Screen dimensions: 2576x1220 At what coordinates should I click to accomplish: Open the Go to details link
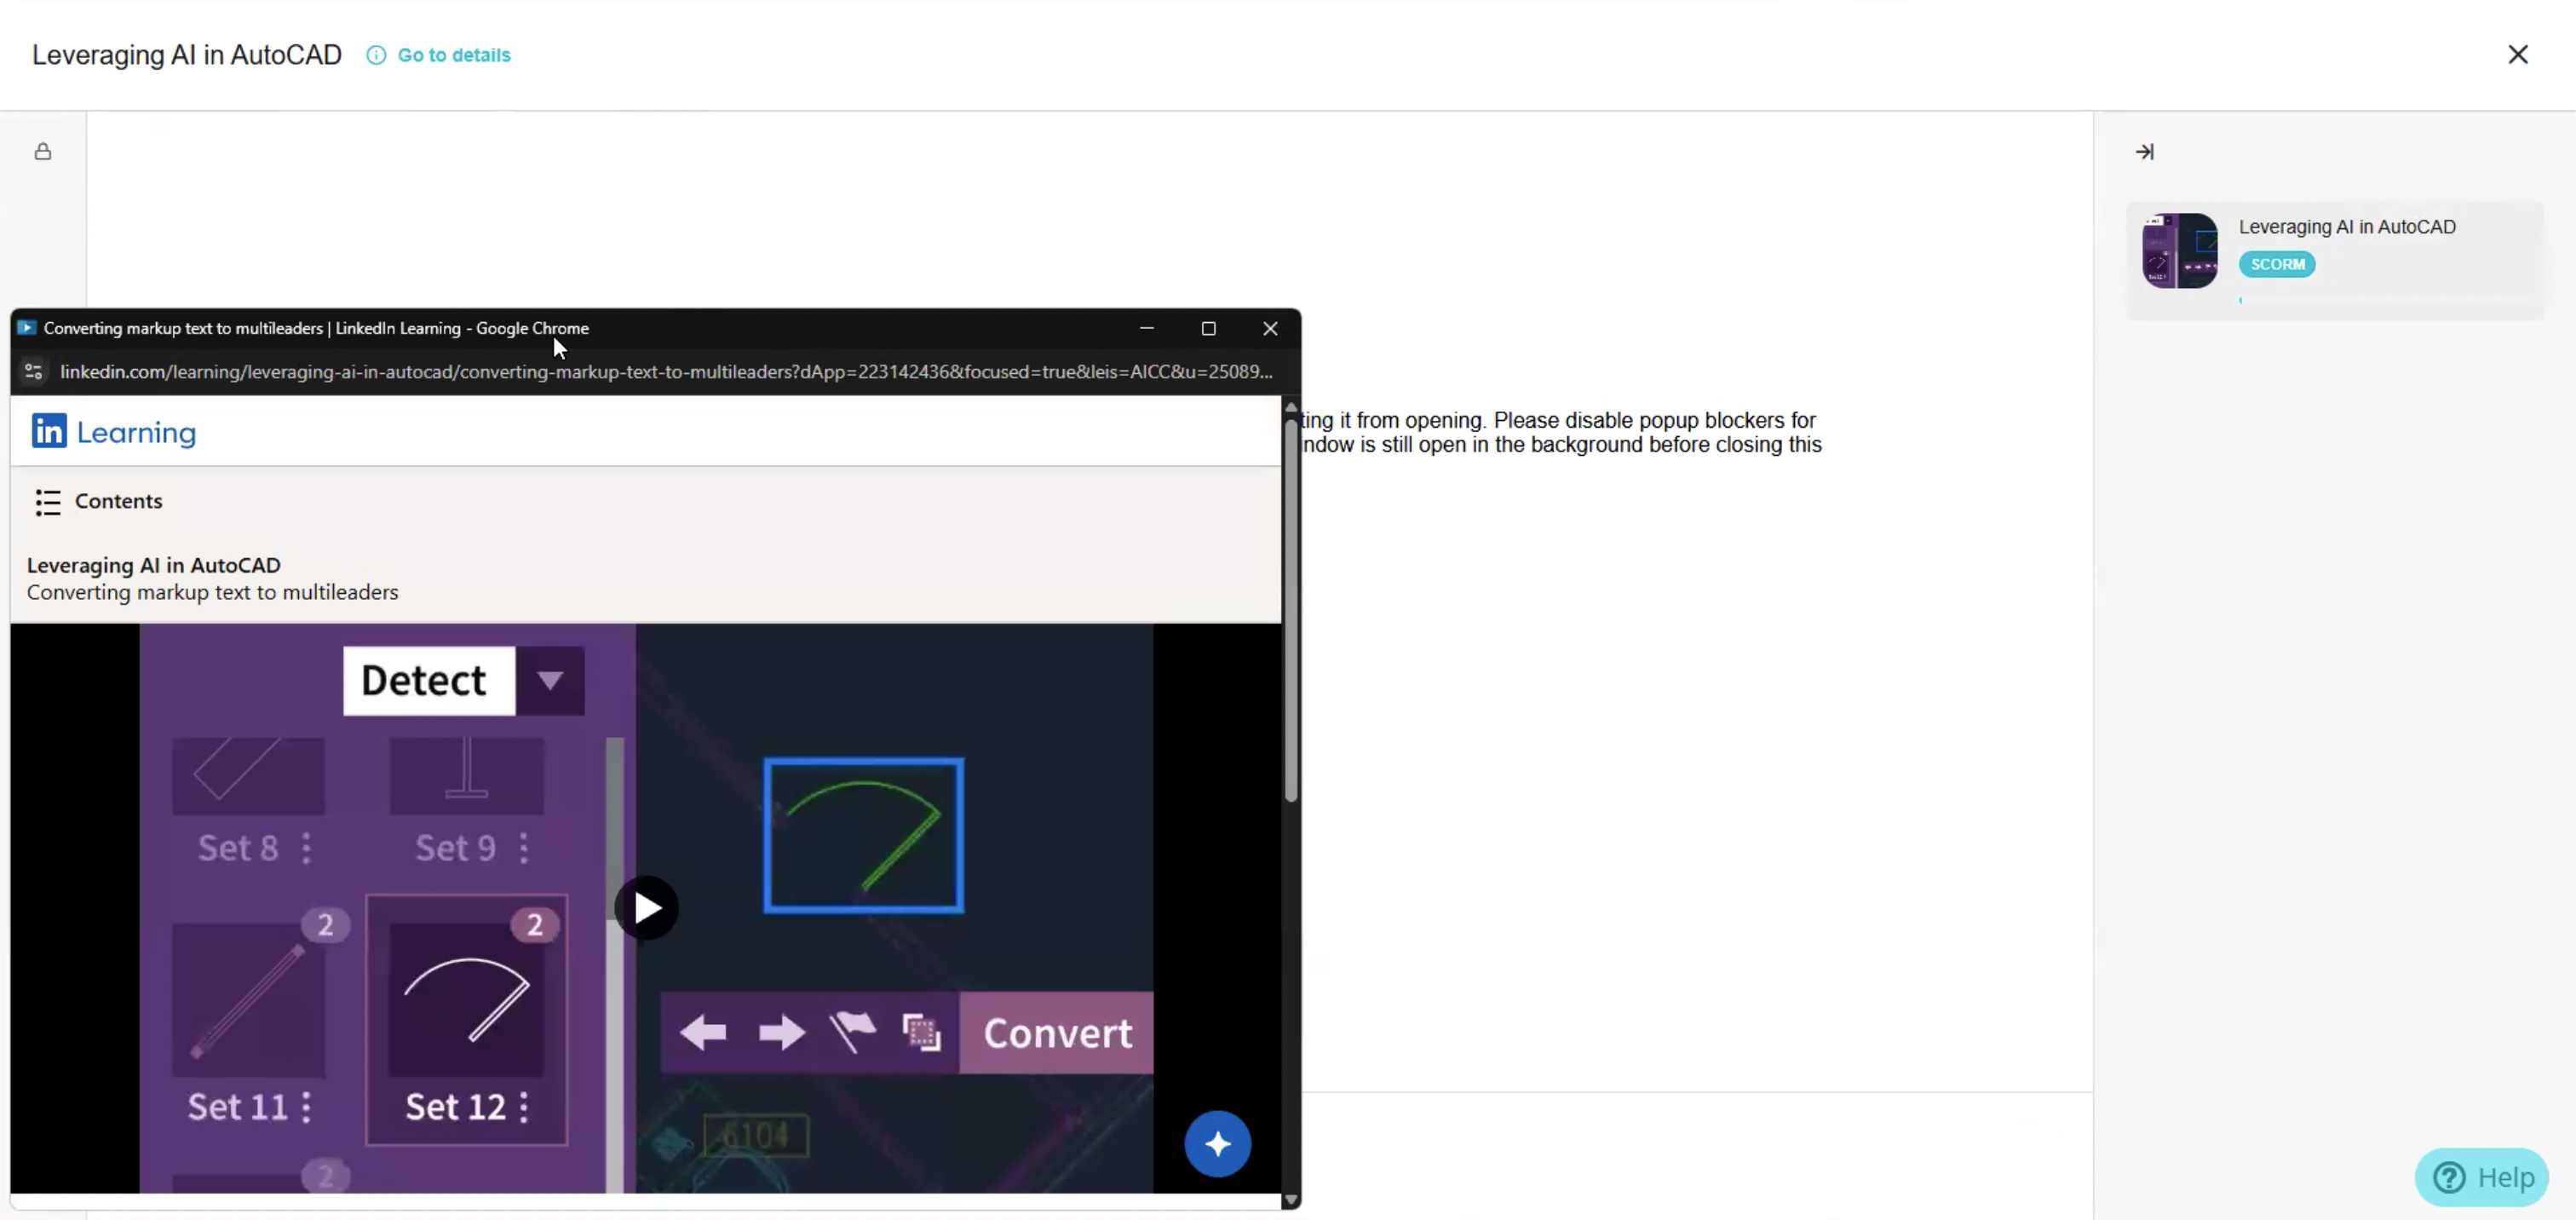(453, 55)
